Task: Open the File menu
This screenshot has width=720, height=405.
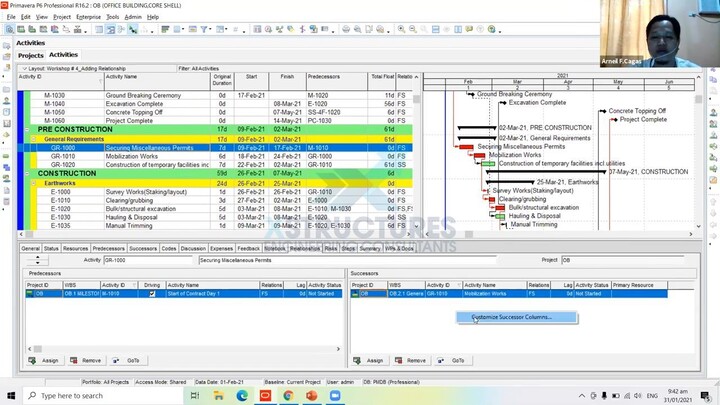Action: (11, 17)
